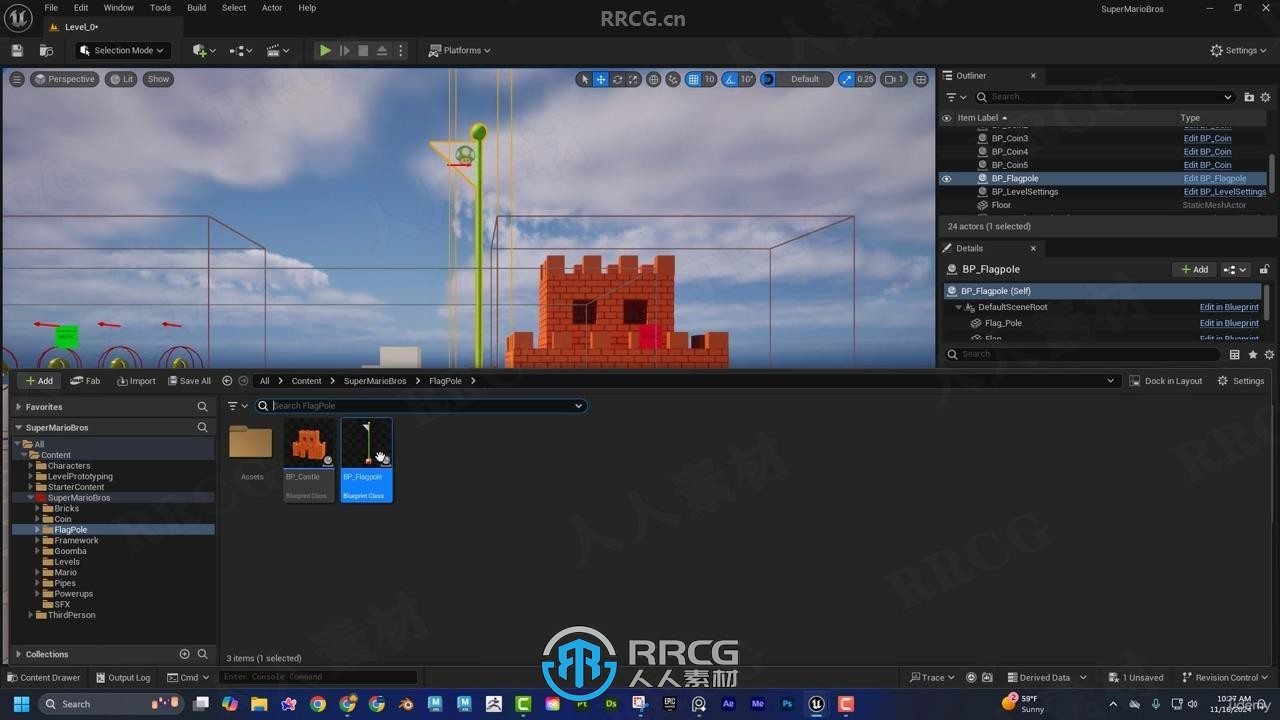Open the Selection Mode dropdown
The image size is (1280, 720).
click(x=122, y=50)
